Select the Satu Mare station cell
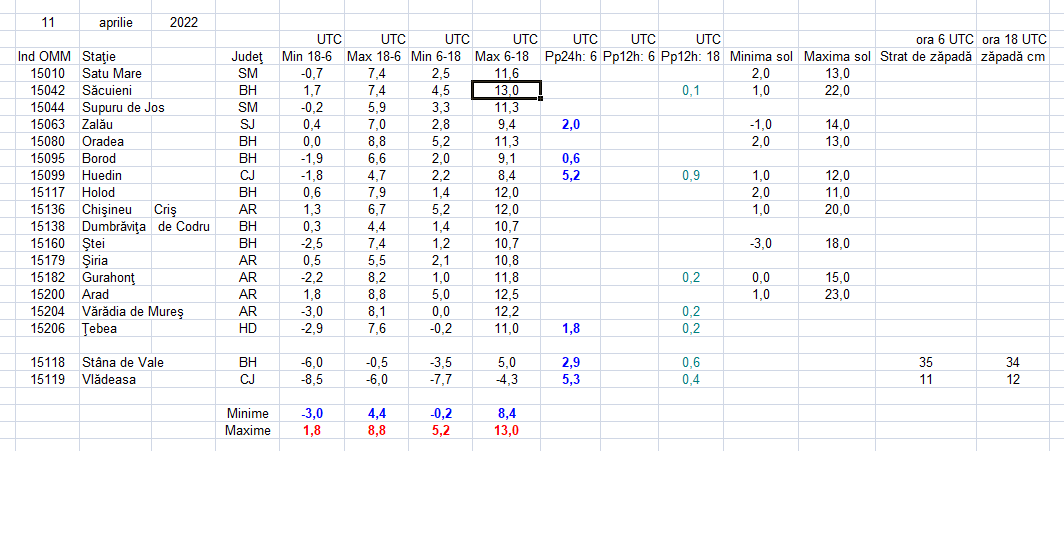This screenshot has width=1064, height=540. 112,73
